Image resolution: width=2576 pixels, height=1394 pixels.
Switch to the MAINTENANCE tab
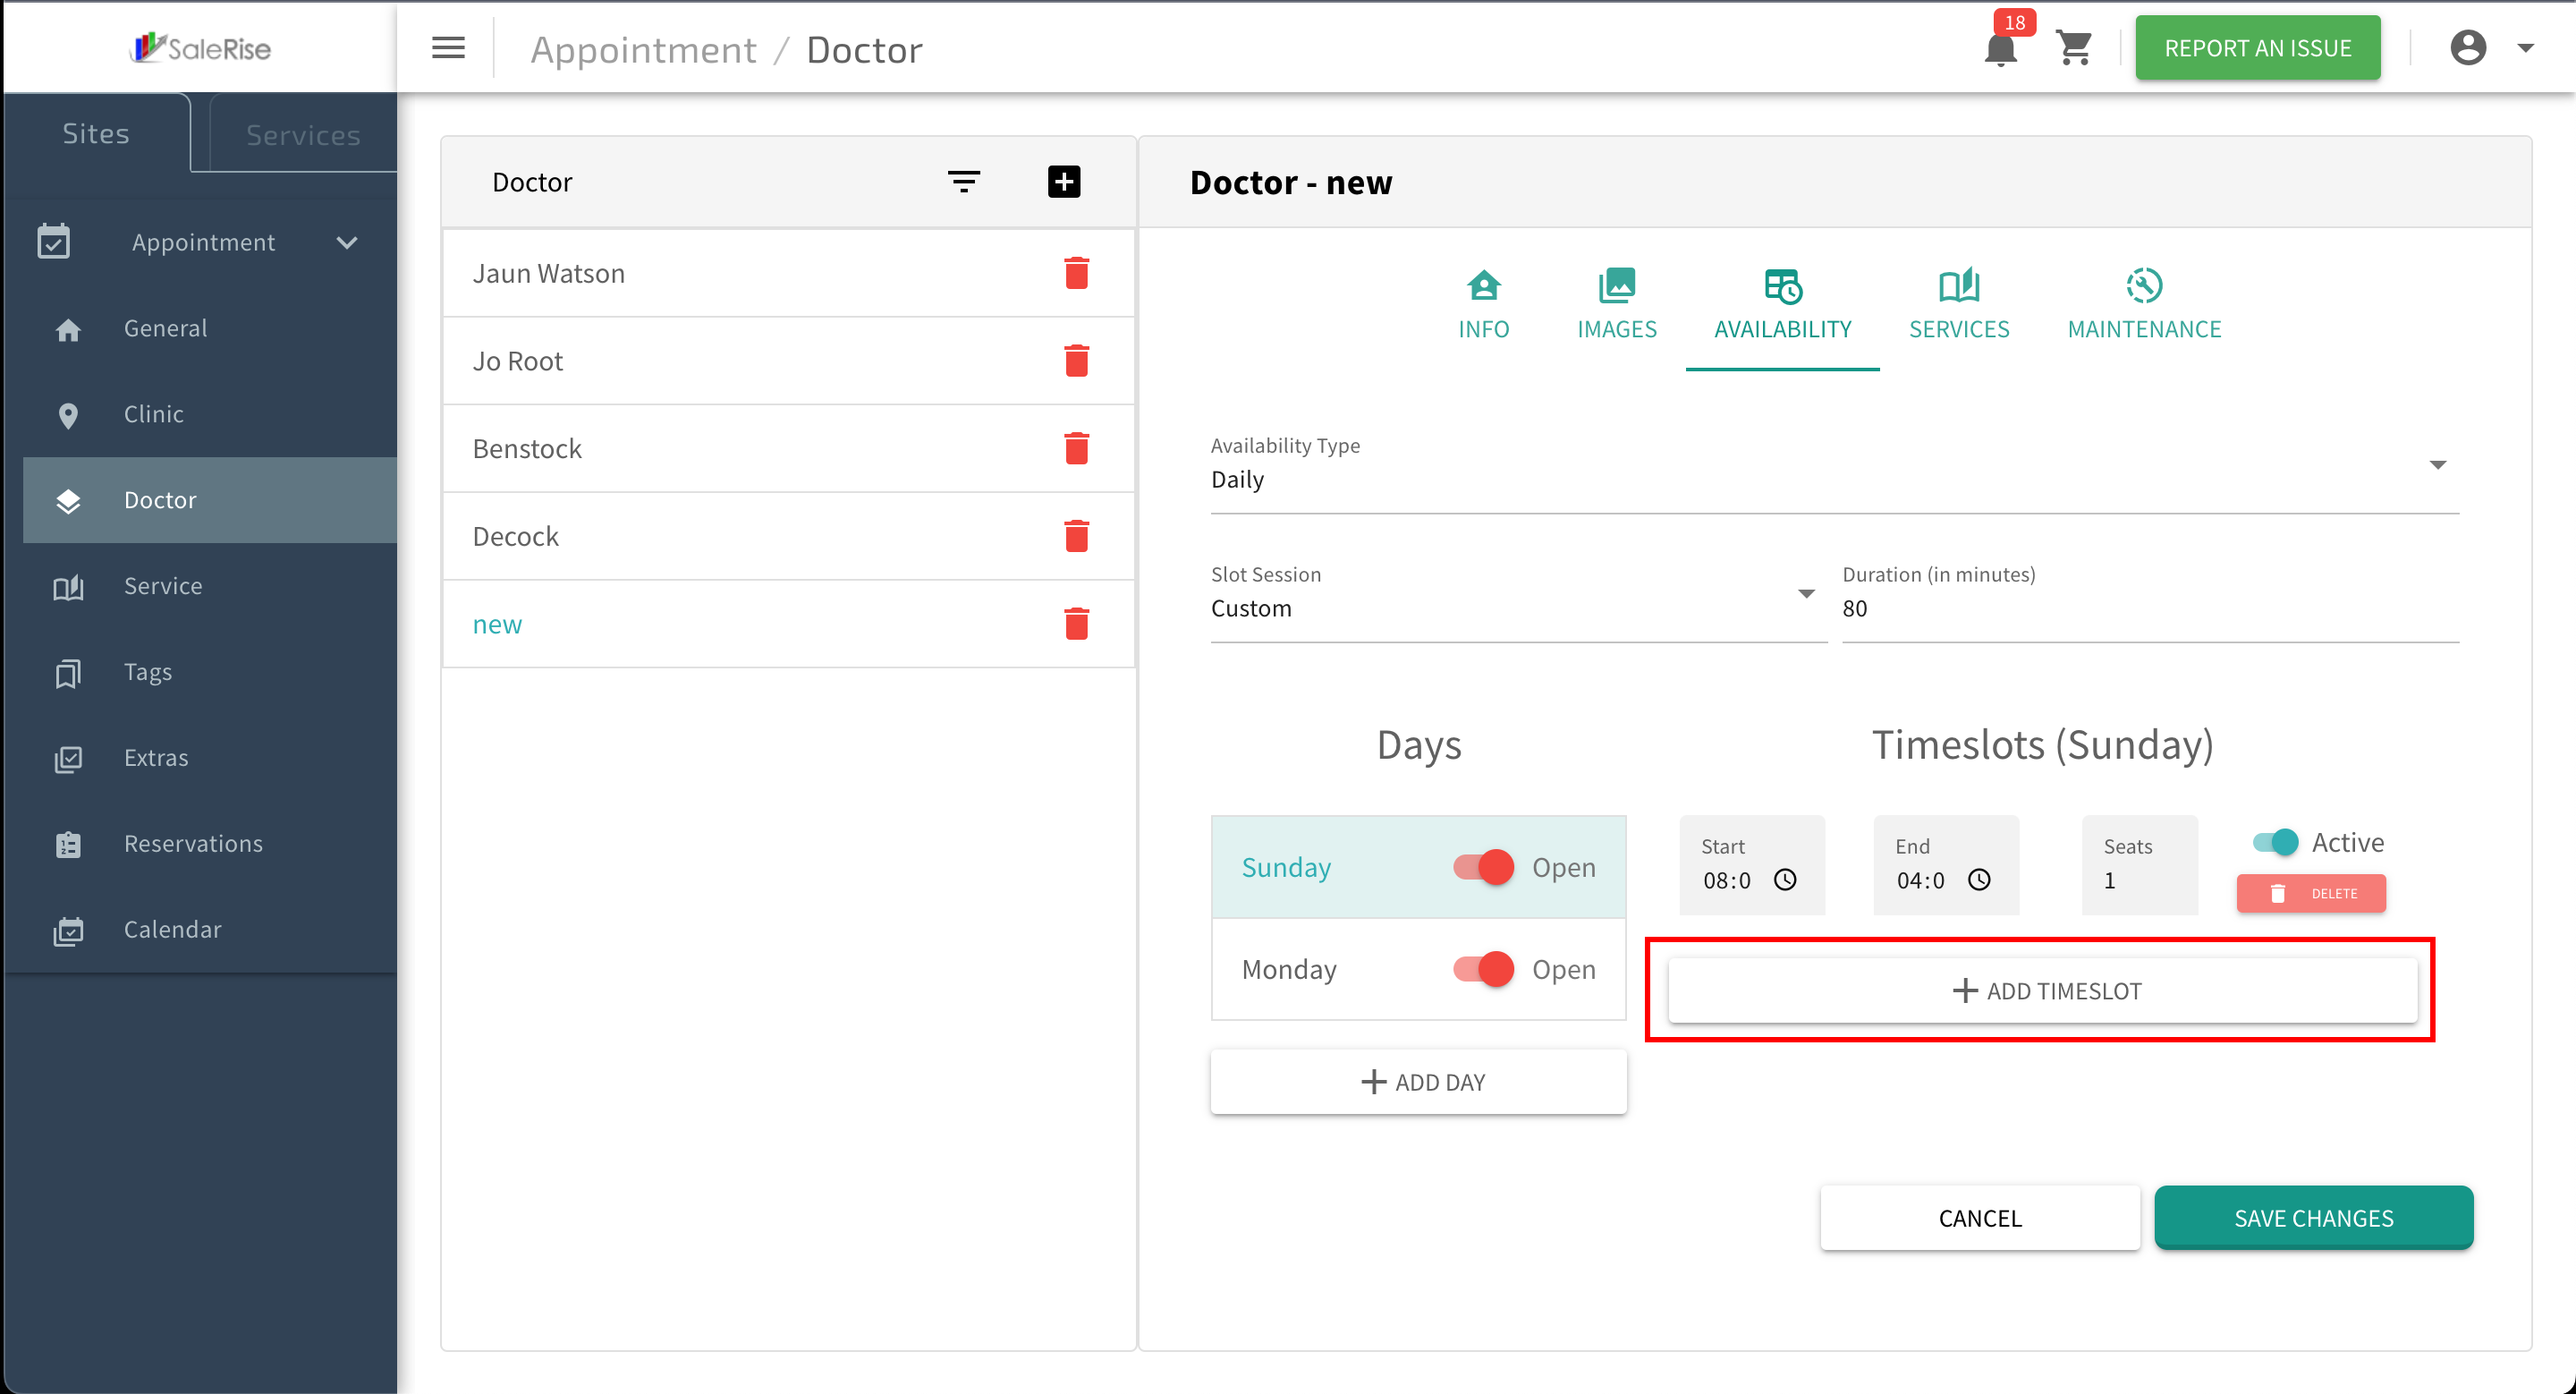[2144, 306]
